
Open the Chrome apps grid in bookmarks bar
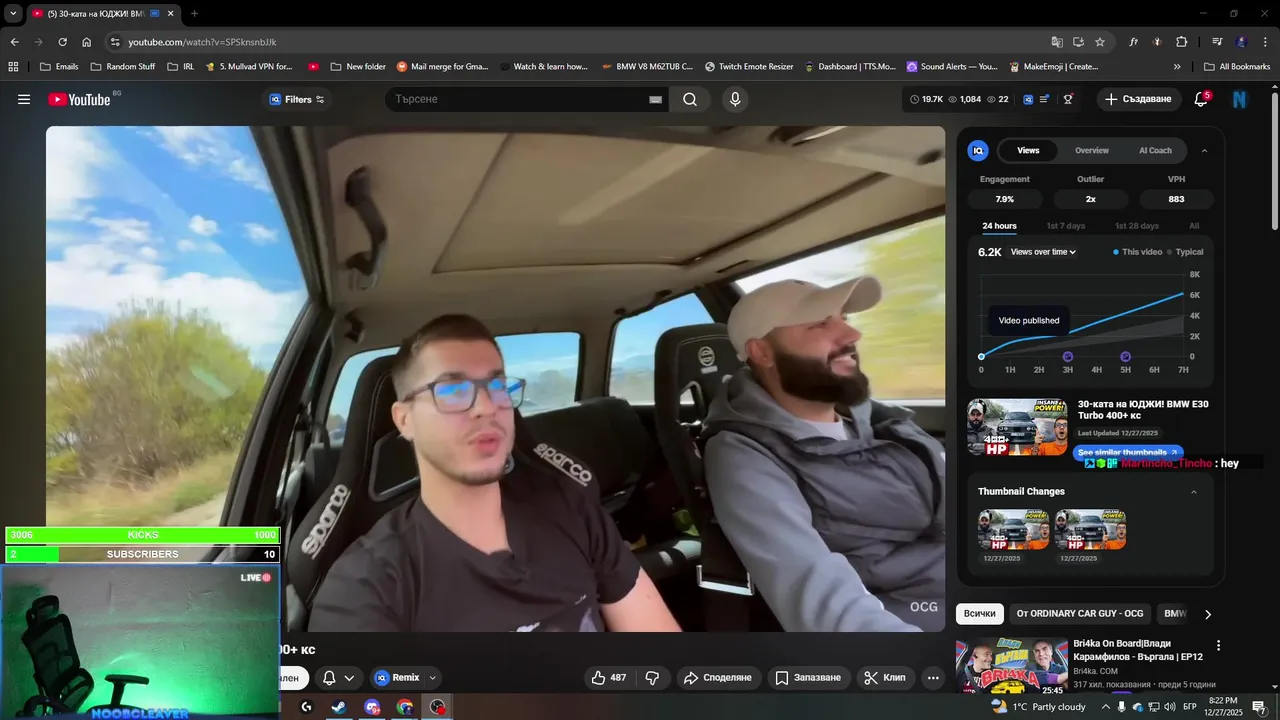(13, 67)
